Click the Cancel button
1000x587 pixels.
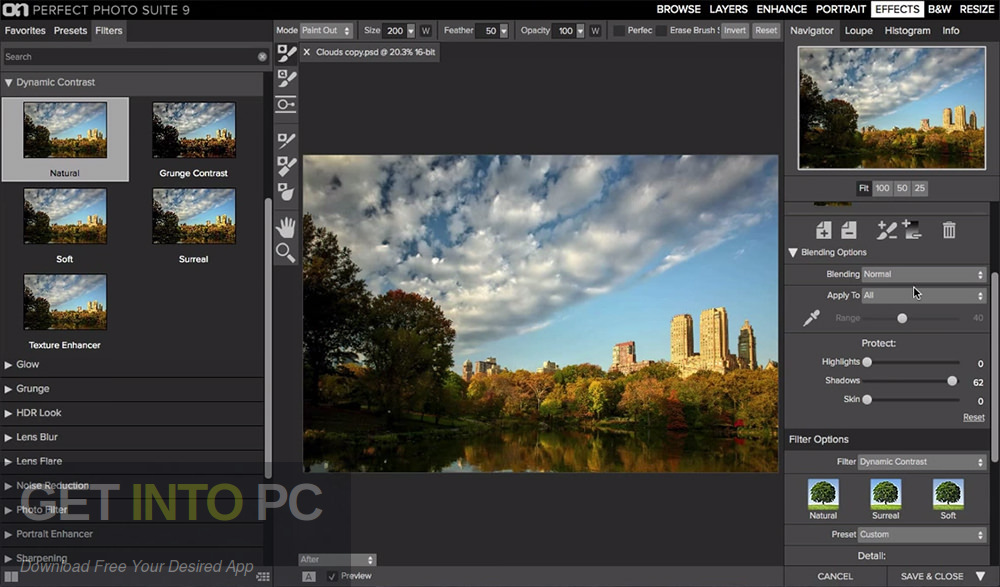(835, 576)
